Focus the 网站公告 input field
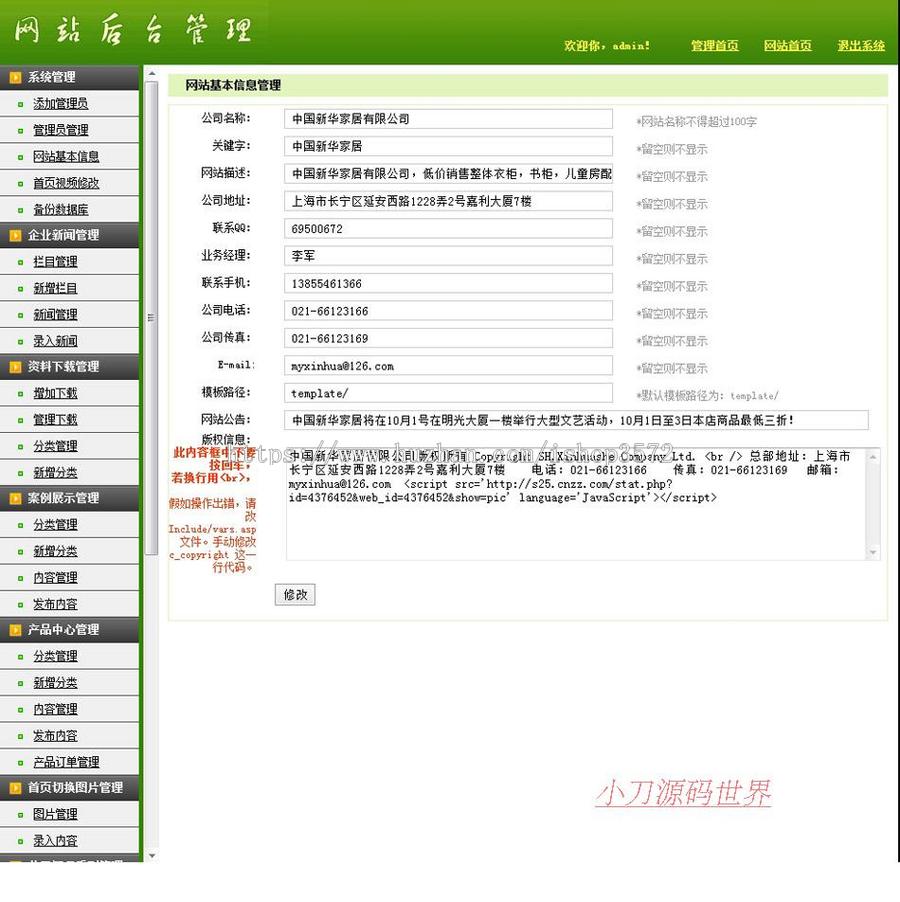Image resolution: width=900 pixels, height=902 pixels. 576,421
